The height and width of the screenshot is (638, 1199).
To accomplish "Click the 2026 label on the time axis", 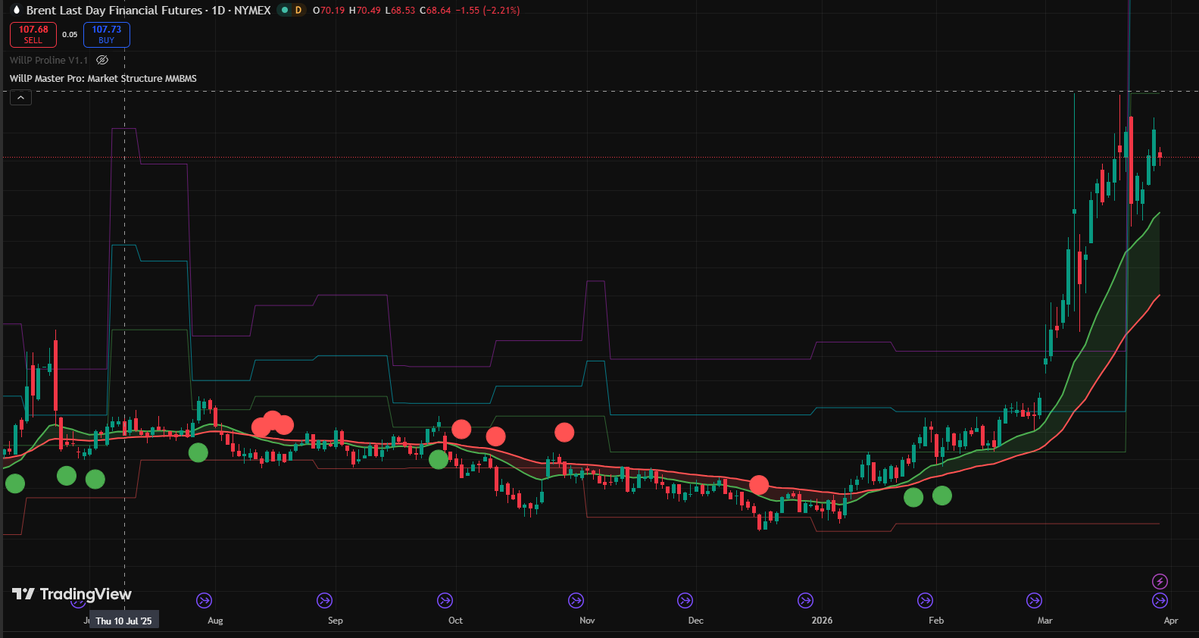I will tap(822, 620).
